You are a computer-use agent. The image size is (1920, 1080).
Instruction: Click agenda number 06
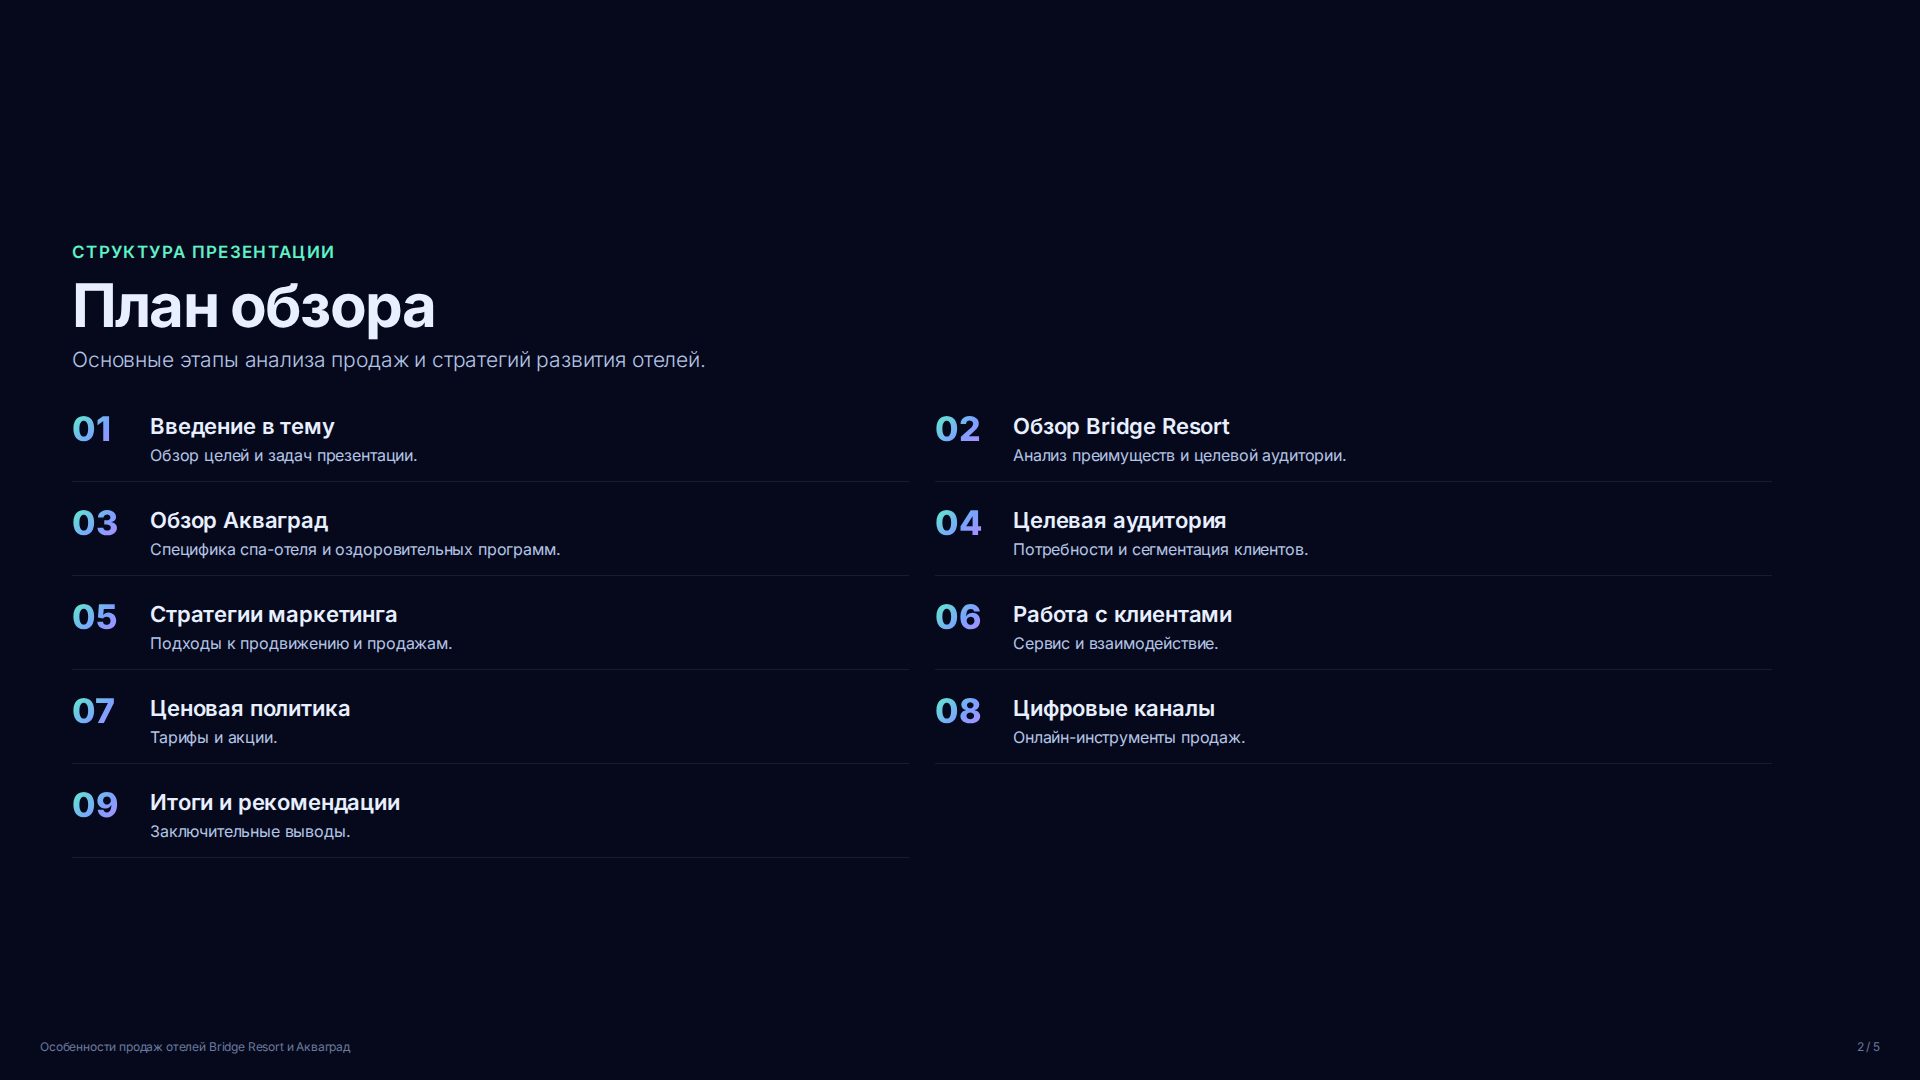[x=957, y=617]
